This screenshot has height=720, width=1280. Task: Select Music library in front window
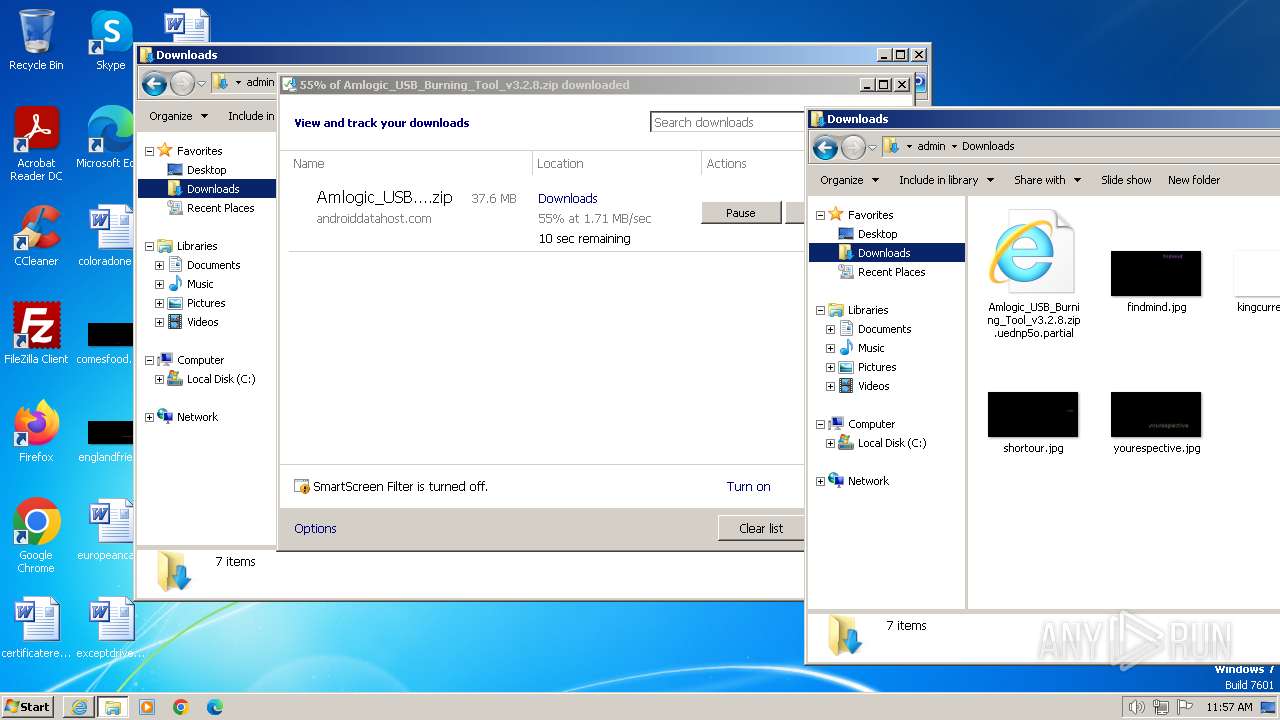pyautogui.click(x=871, y=348)
